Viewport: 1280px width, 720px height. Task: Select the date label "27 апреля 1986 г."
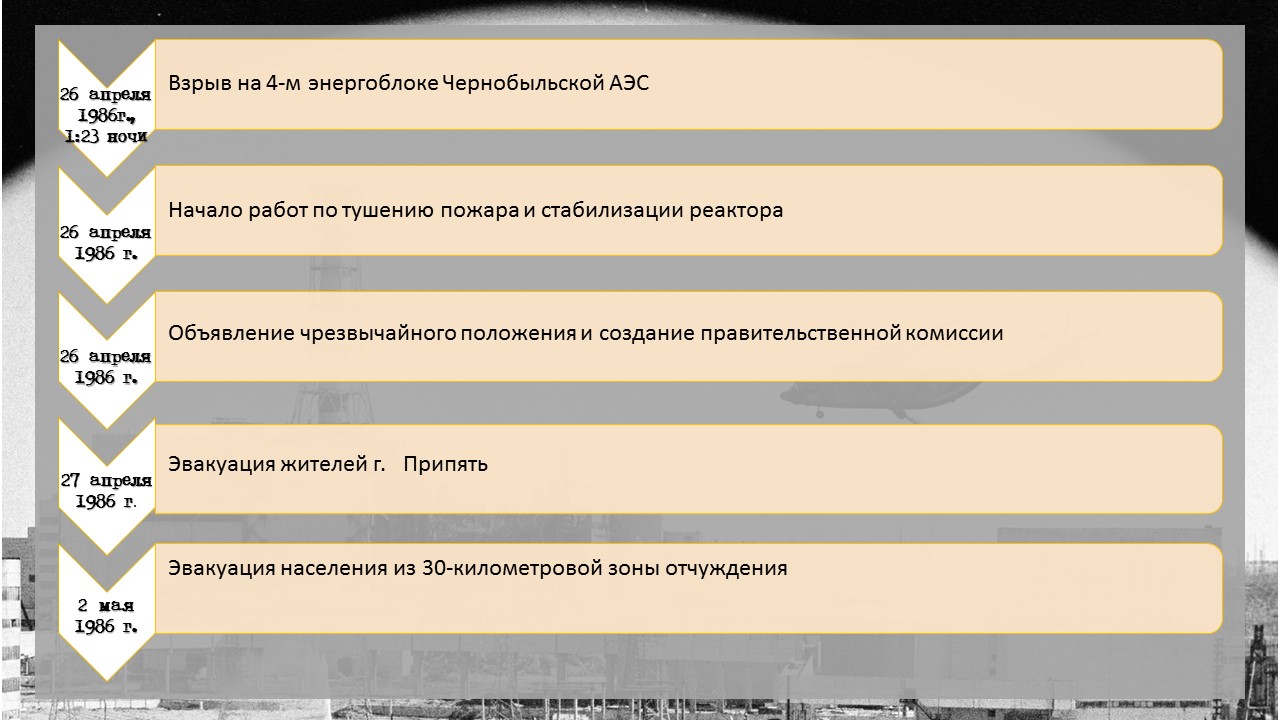tap(105, 491)
